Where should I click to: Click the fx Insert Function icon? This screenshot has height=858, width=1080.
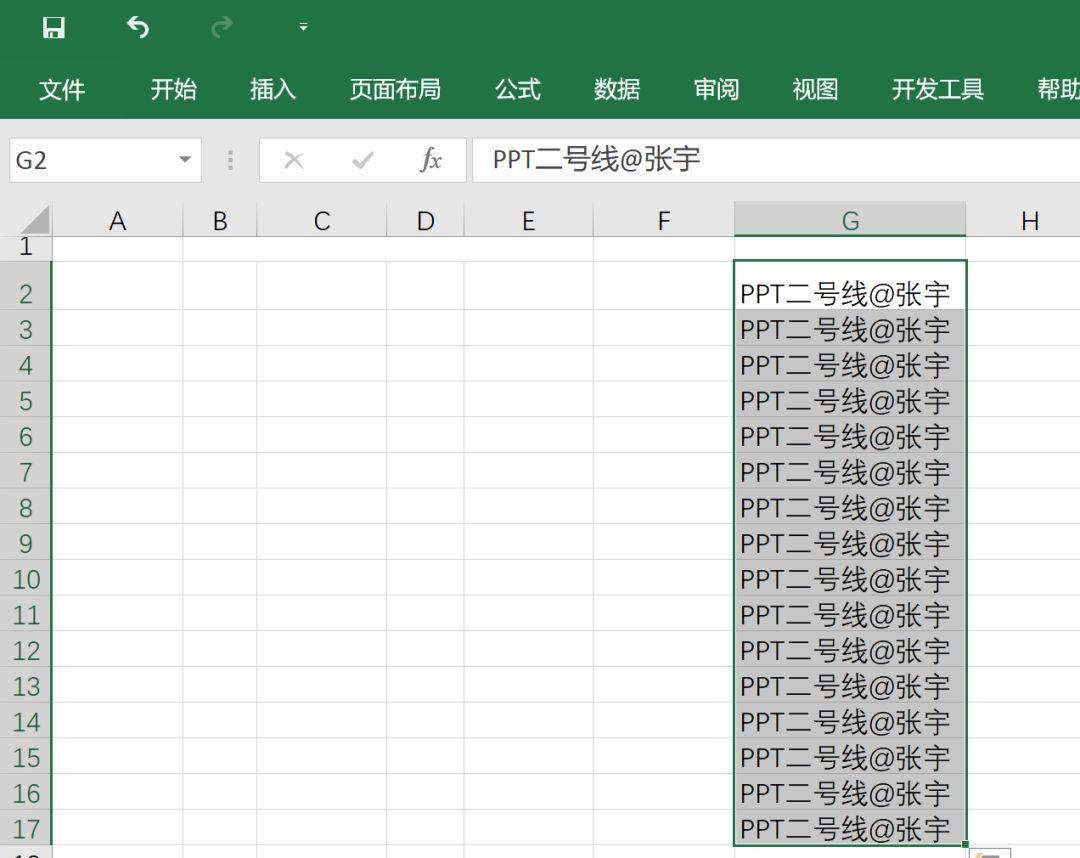[x=431, y=160]
